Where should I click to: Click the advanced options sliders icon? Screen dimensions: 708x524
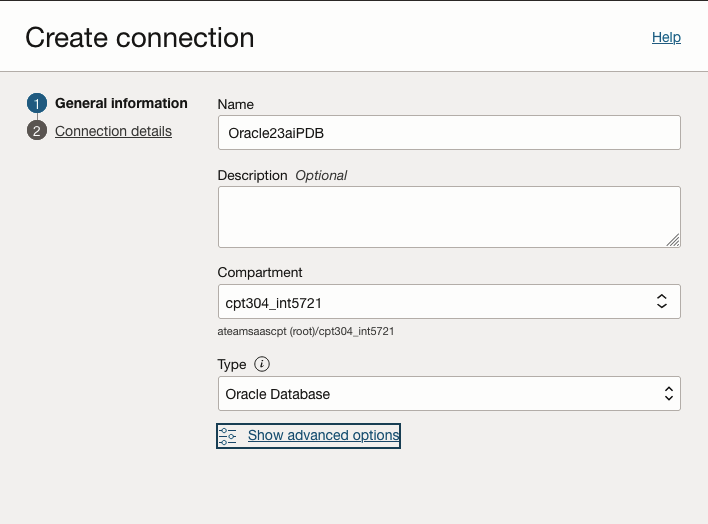(x=228, y=436)
